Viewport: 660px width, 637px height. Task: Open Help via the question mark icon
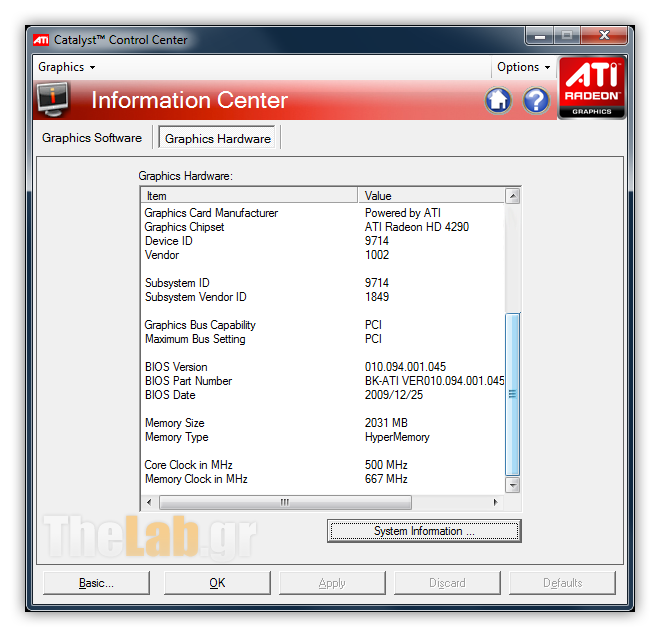click(x=536, y=101)
